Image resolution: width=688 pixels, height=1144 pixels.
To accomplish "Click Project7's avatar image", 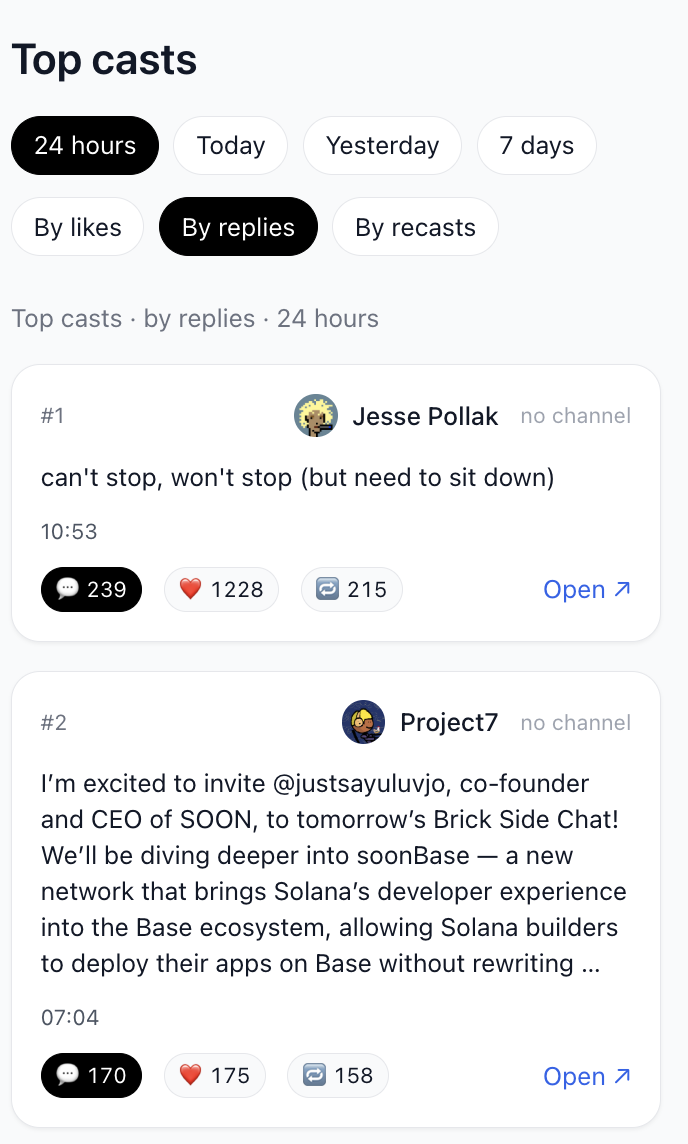I will [x=363, y=722].
